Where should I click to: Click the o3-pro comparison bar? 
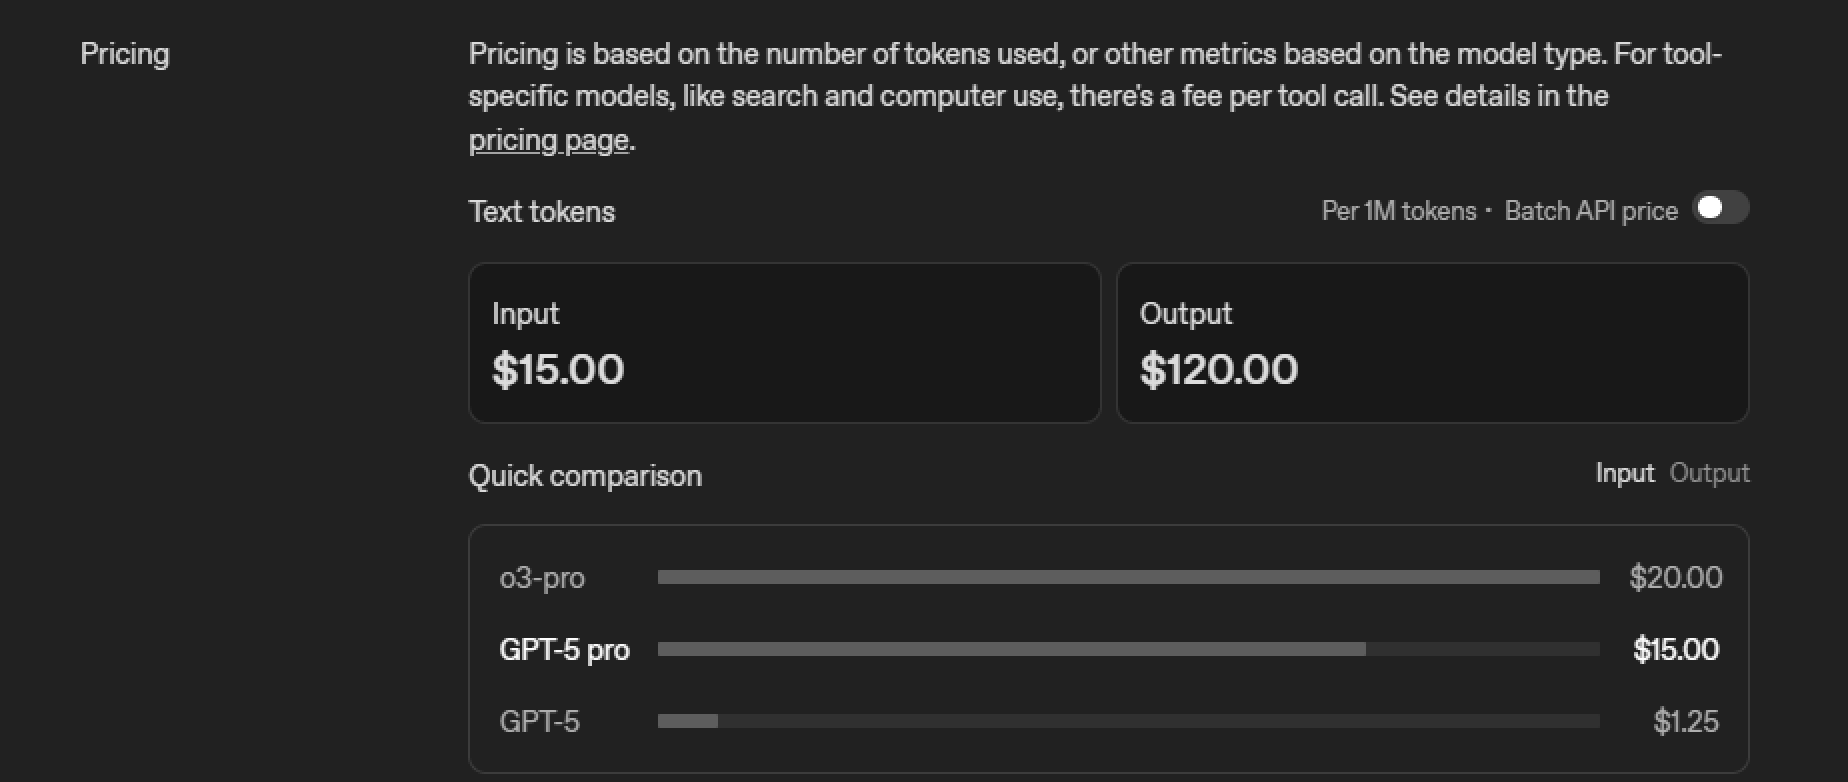click(x=1128, y=577)
